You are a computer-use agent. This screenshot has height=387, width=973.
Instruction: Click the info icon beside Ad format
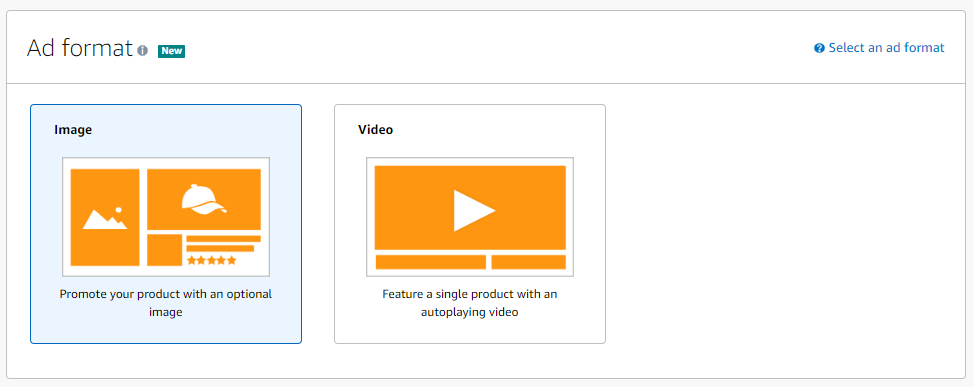[x=143, y=50]
